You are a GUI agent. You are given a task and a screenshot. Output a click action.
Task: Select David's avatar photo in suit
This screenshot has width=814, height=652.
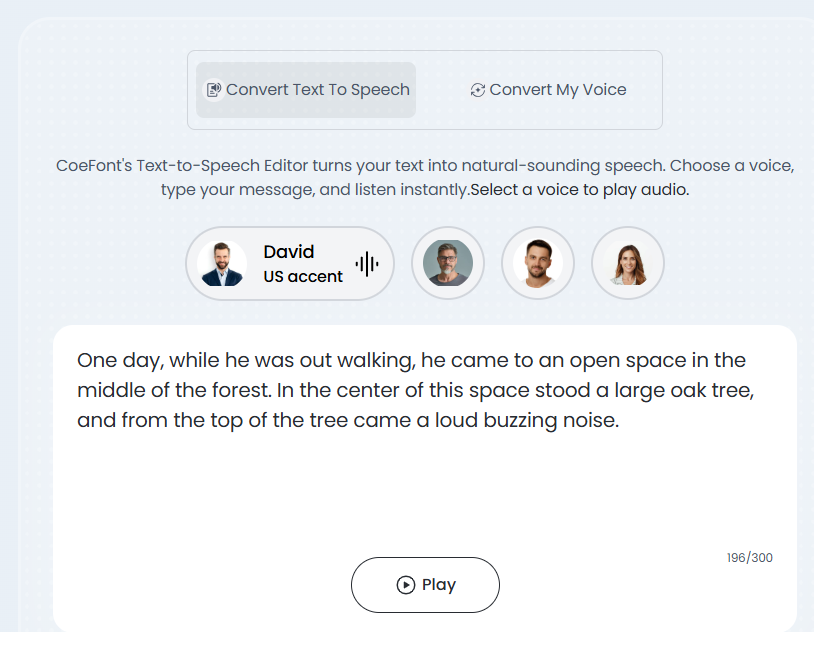(x=222, y=264)
